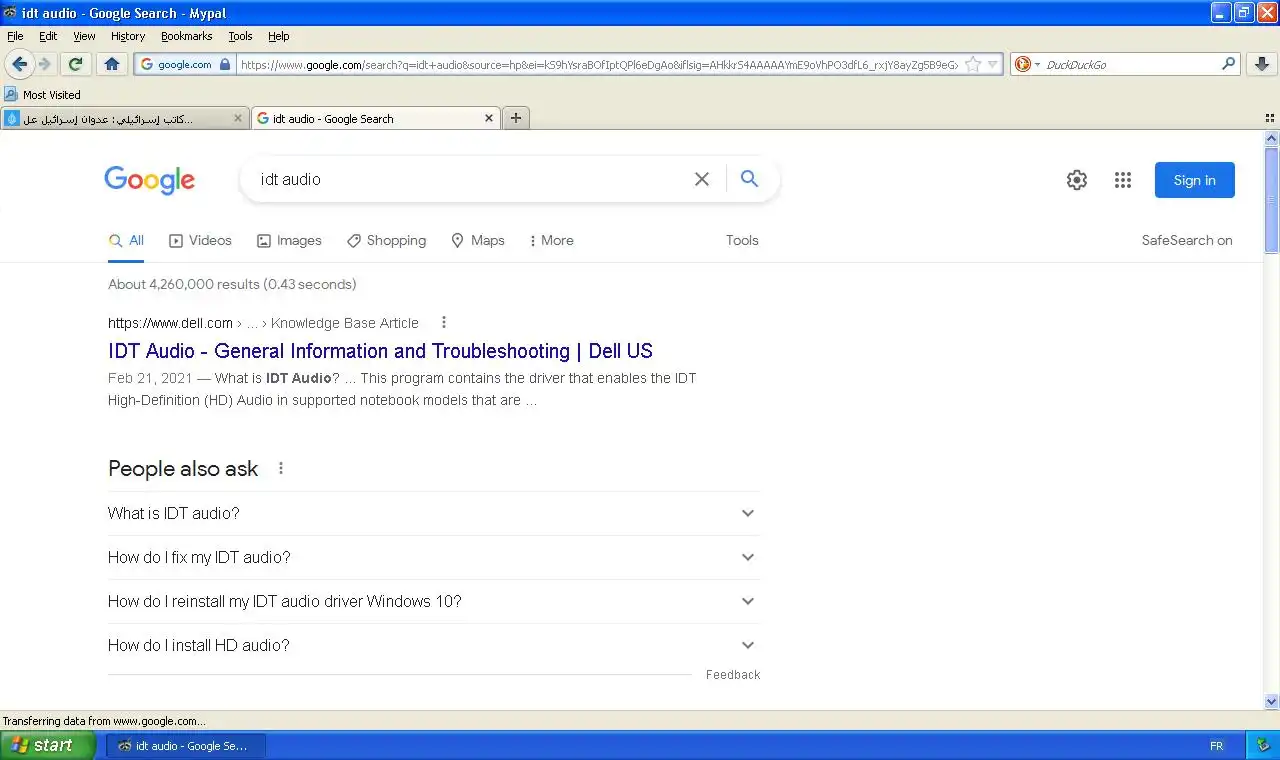Image resolution: width=1280 pixels, height=760 pixels.
Task: Go back with the Back arrow button
Action: [x=19, y=64]
